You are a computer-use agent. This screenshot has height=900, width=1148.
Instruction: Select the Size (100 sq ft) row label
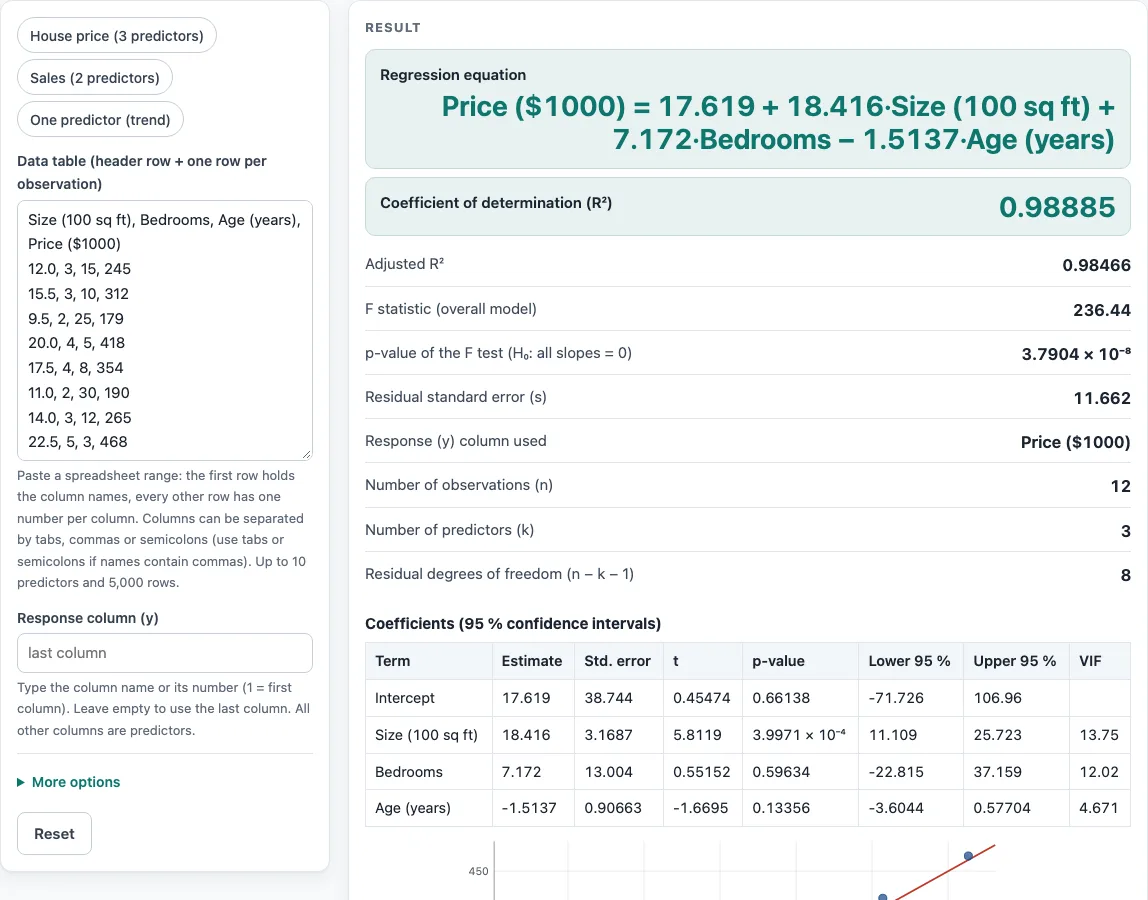pos(426,734)
